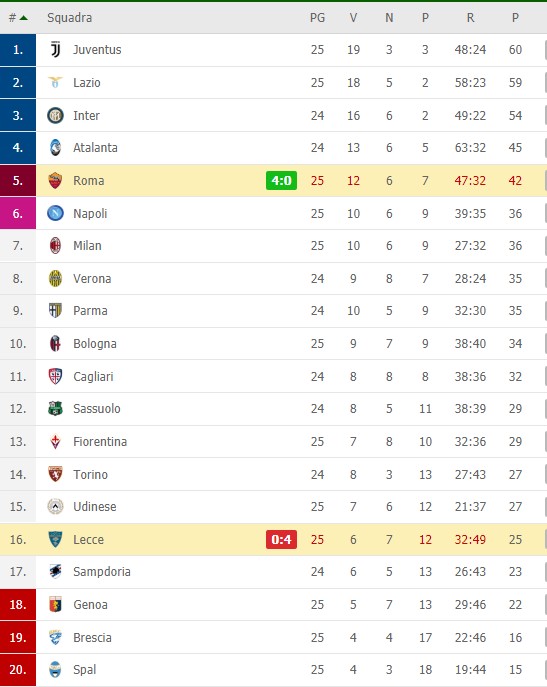This screenshot has width=547, height=687.
Task: Open the Sampdoria team link
Action: click(102, 572)
